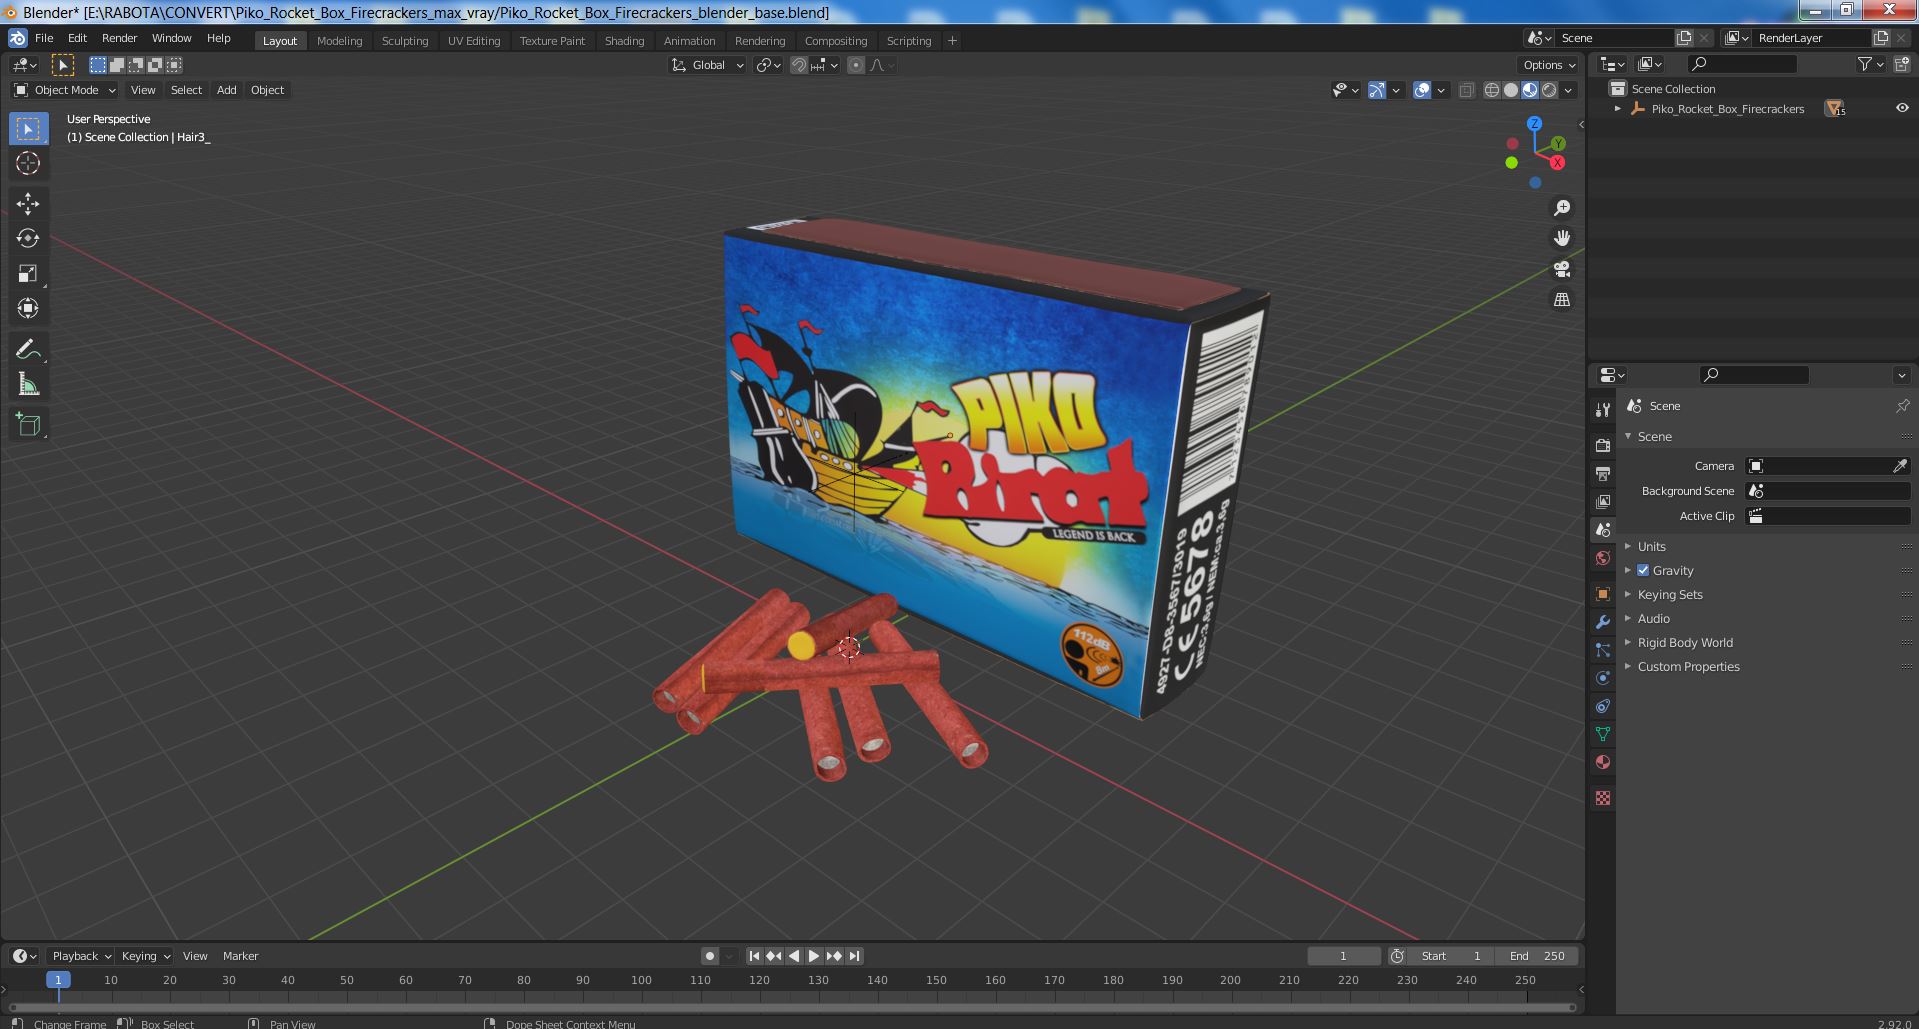Activate the Select Box tool
Viewport: 1919px width, 1029px height.
(28, 129)
